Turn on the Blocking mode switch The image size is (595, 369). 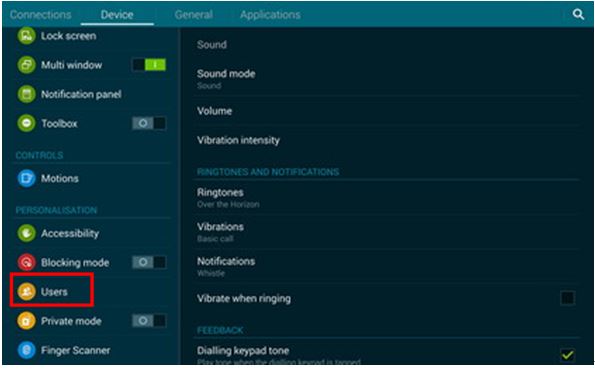[149, 262]
